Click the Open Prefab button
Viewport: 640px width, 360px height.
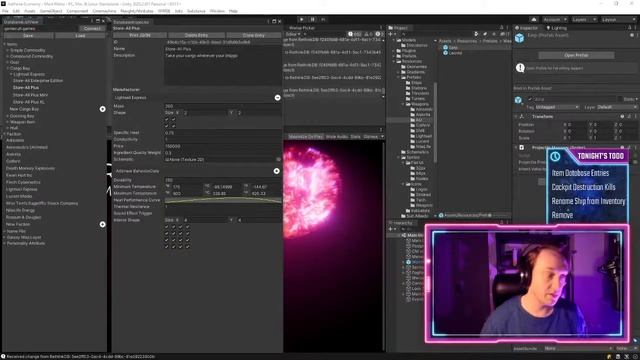(576, 55)
